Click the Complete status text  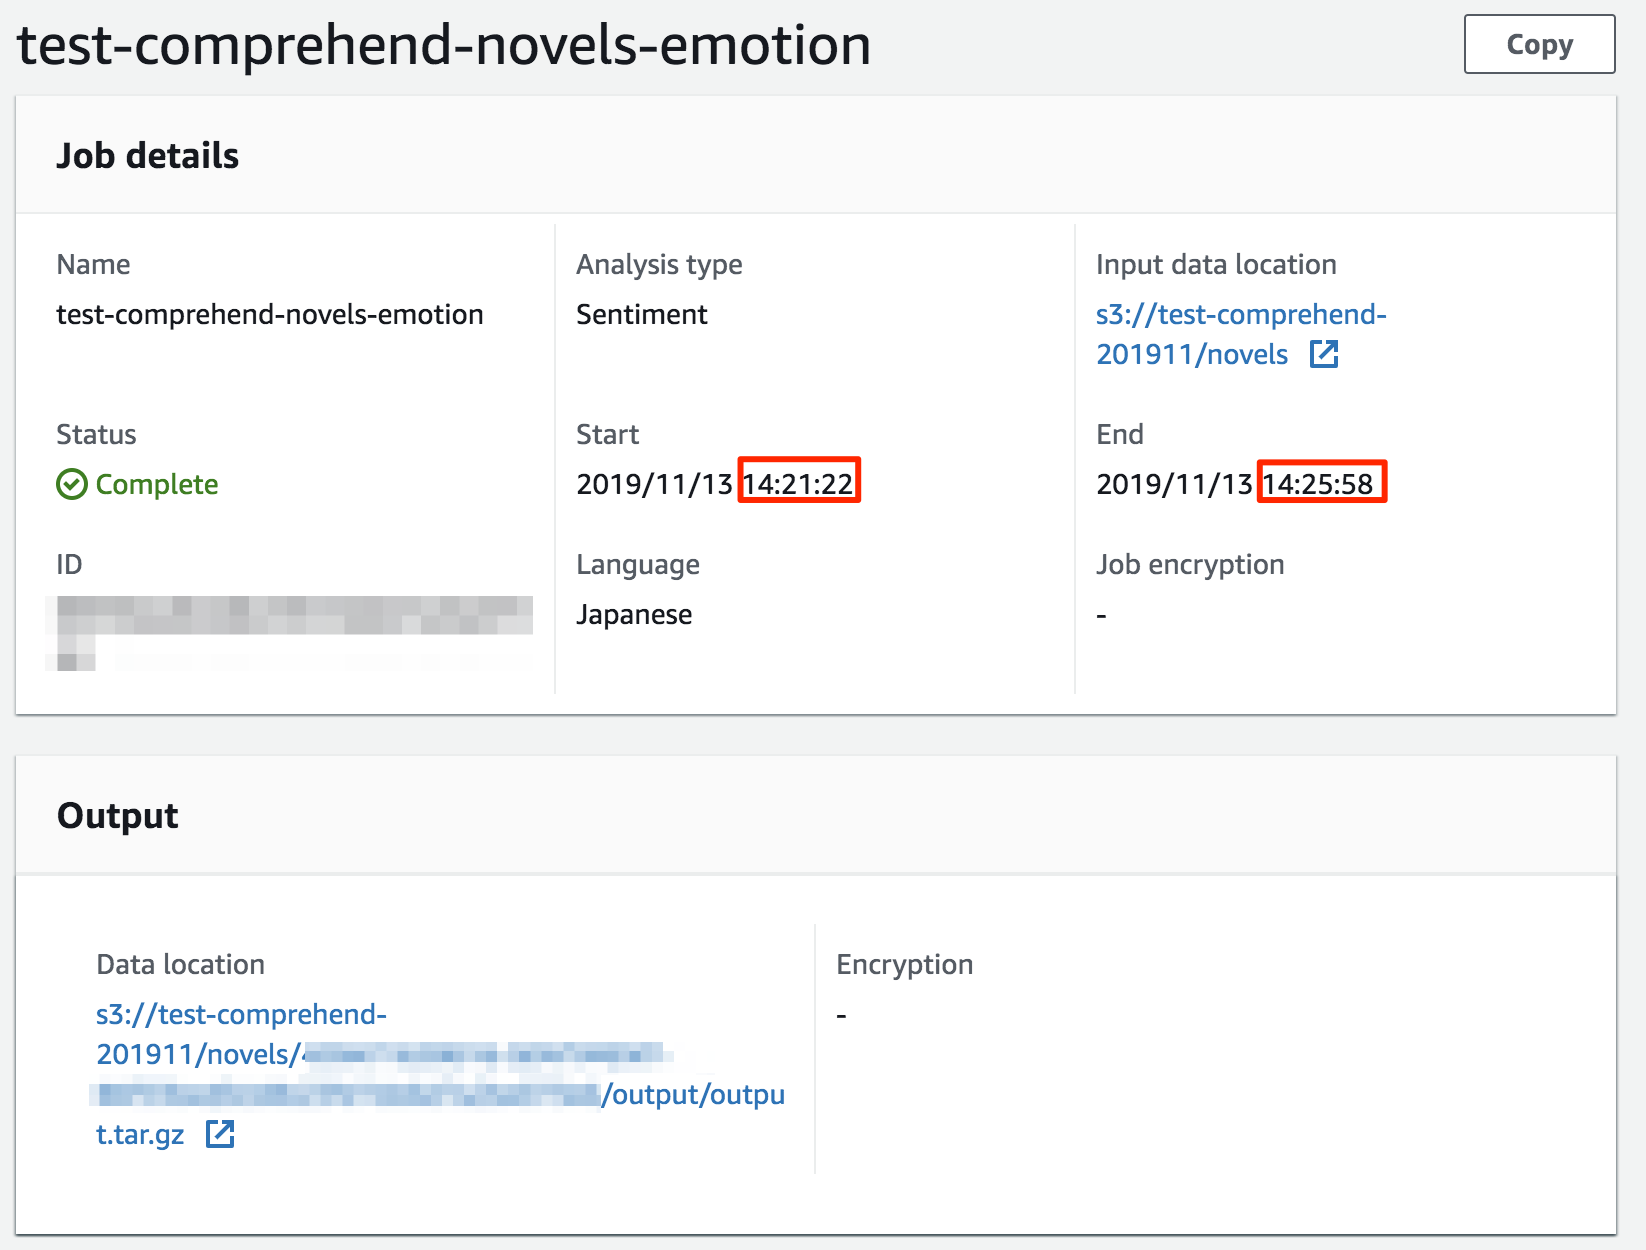157,484
